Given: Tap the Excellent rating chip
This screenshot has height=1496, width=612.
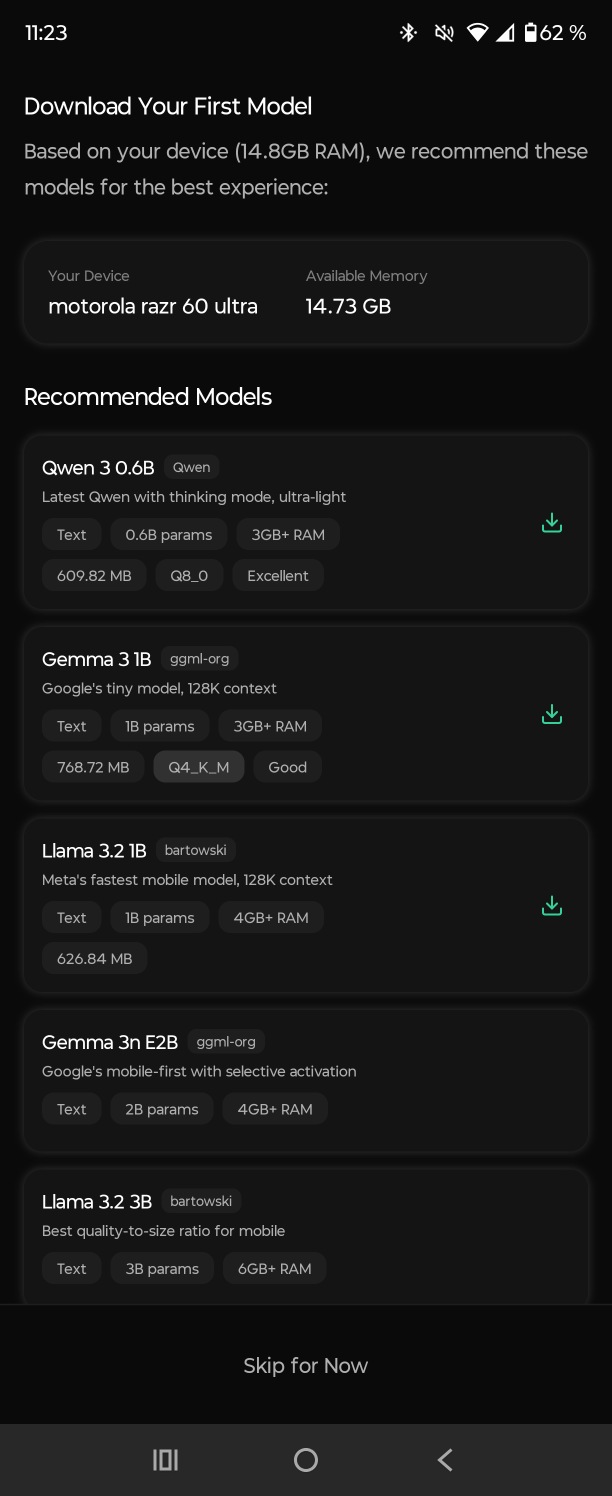Looking at the screenshot, I should [278, 576].
